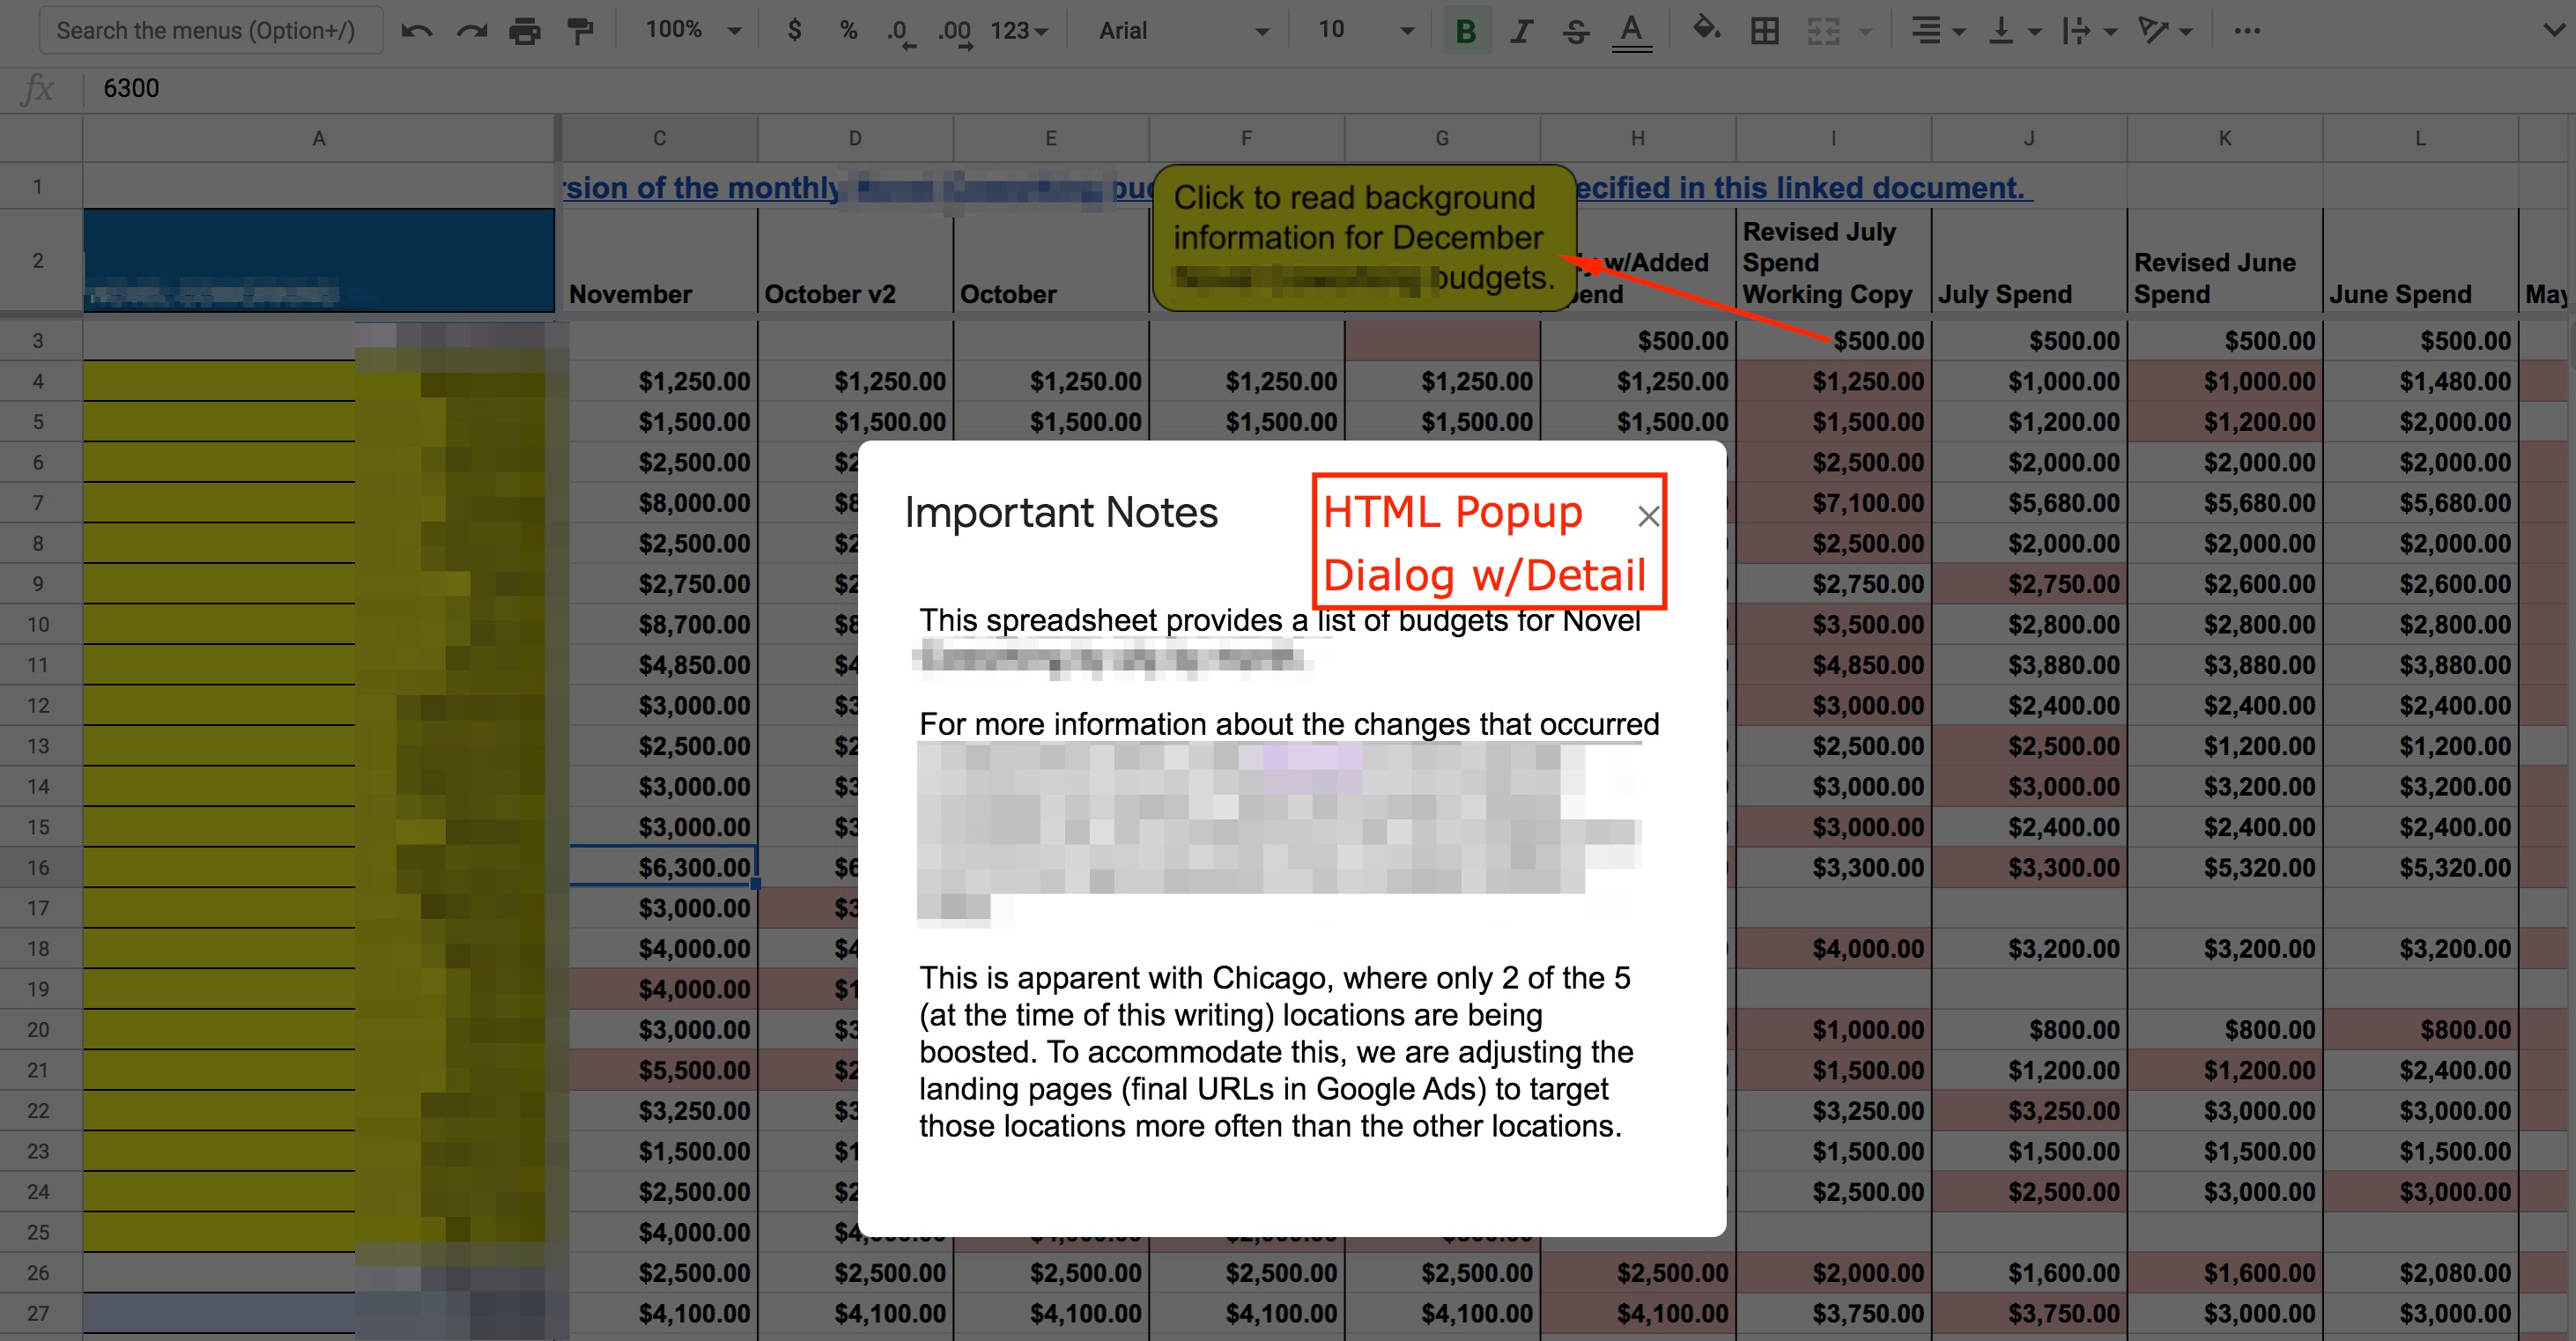Format selected cell as currency

(x=795, y=30)
